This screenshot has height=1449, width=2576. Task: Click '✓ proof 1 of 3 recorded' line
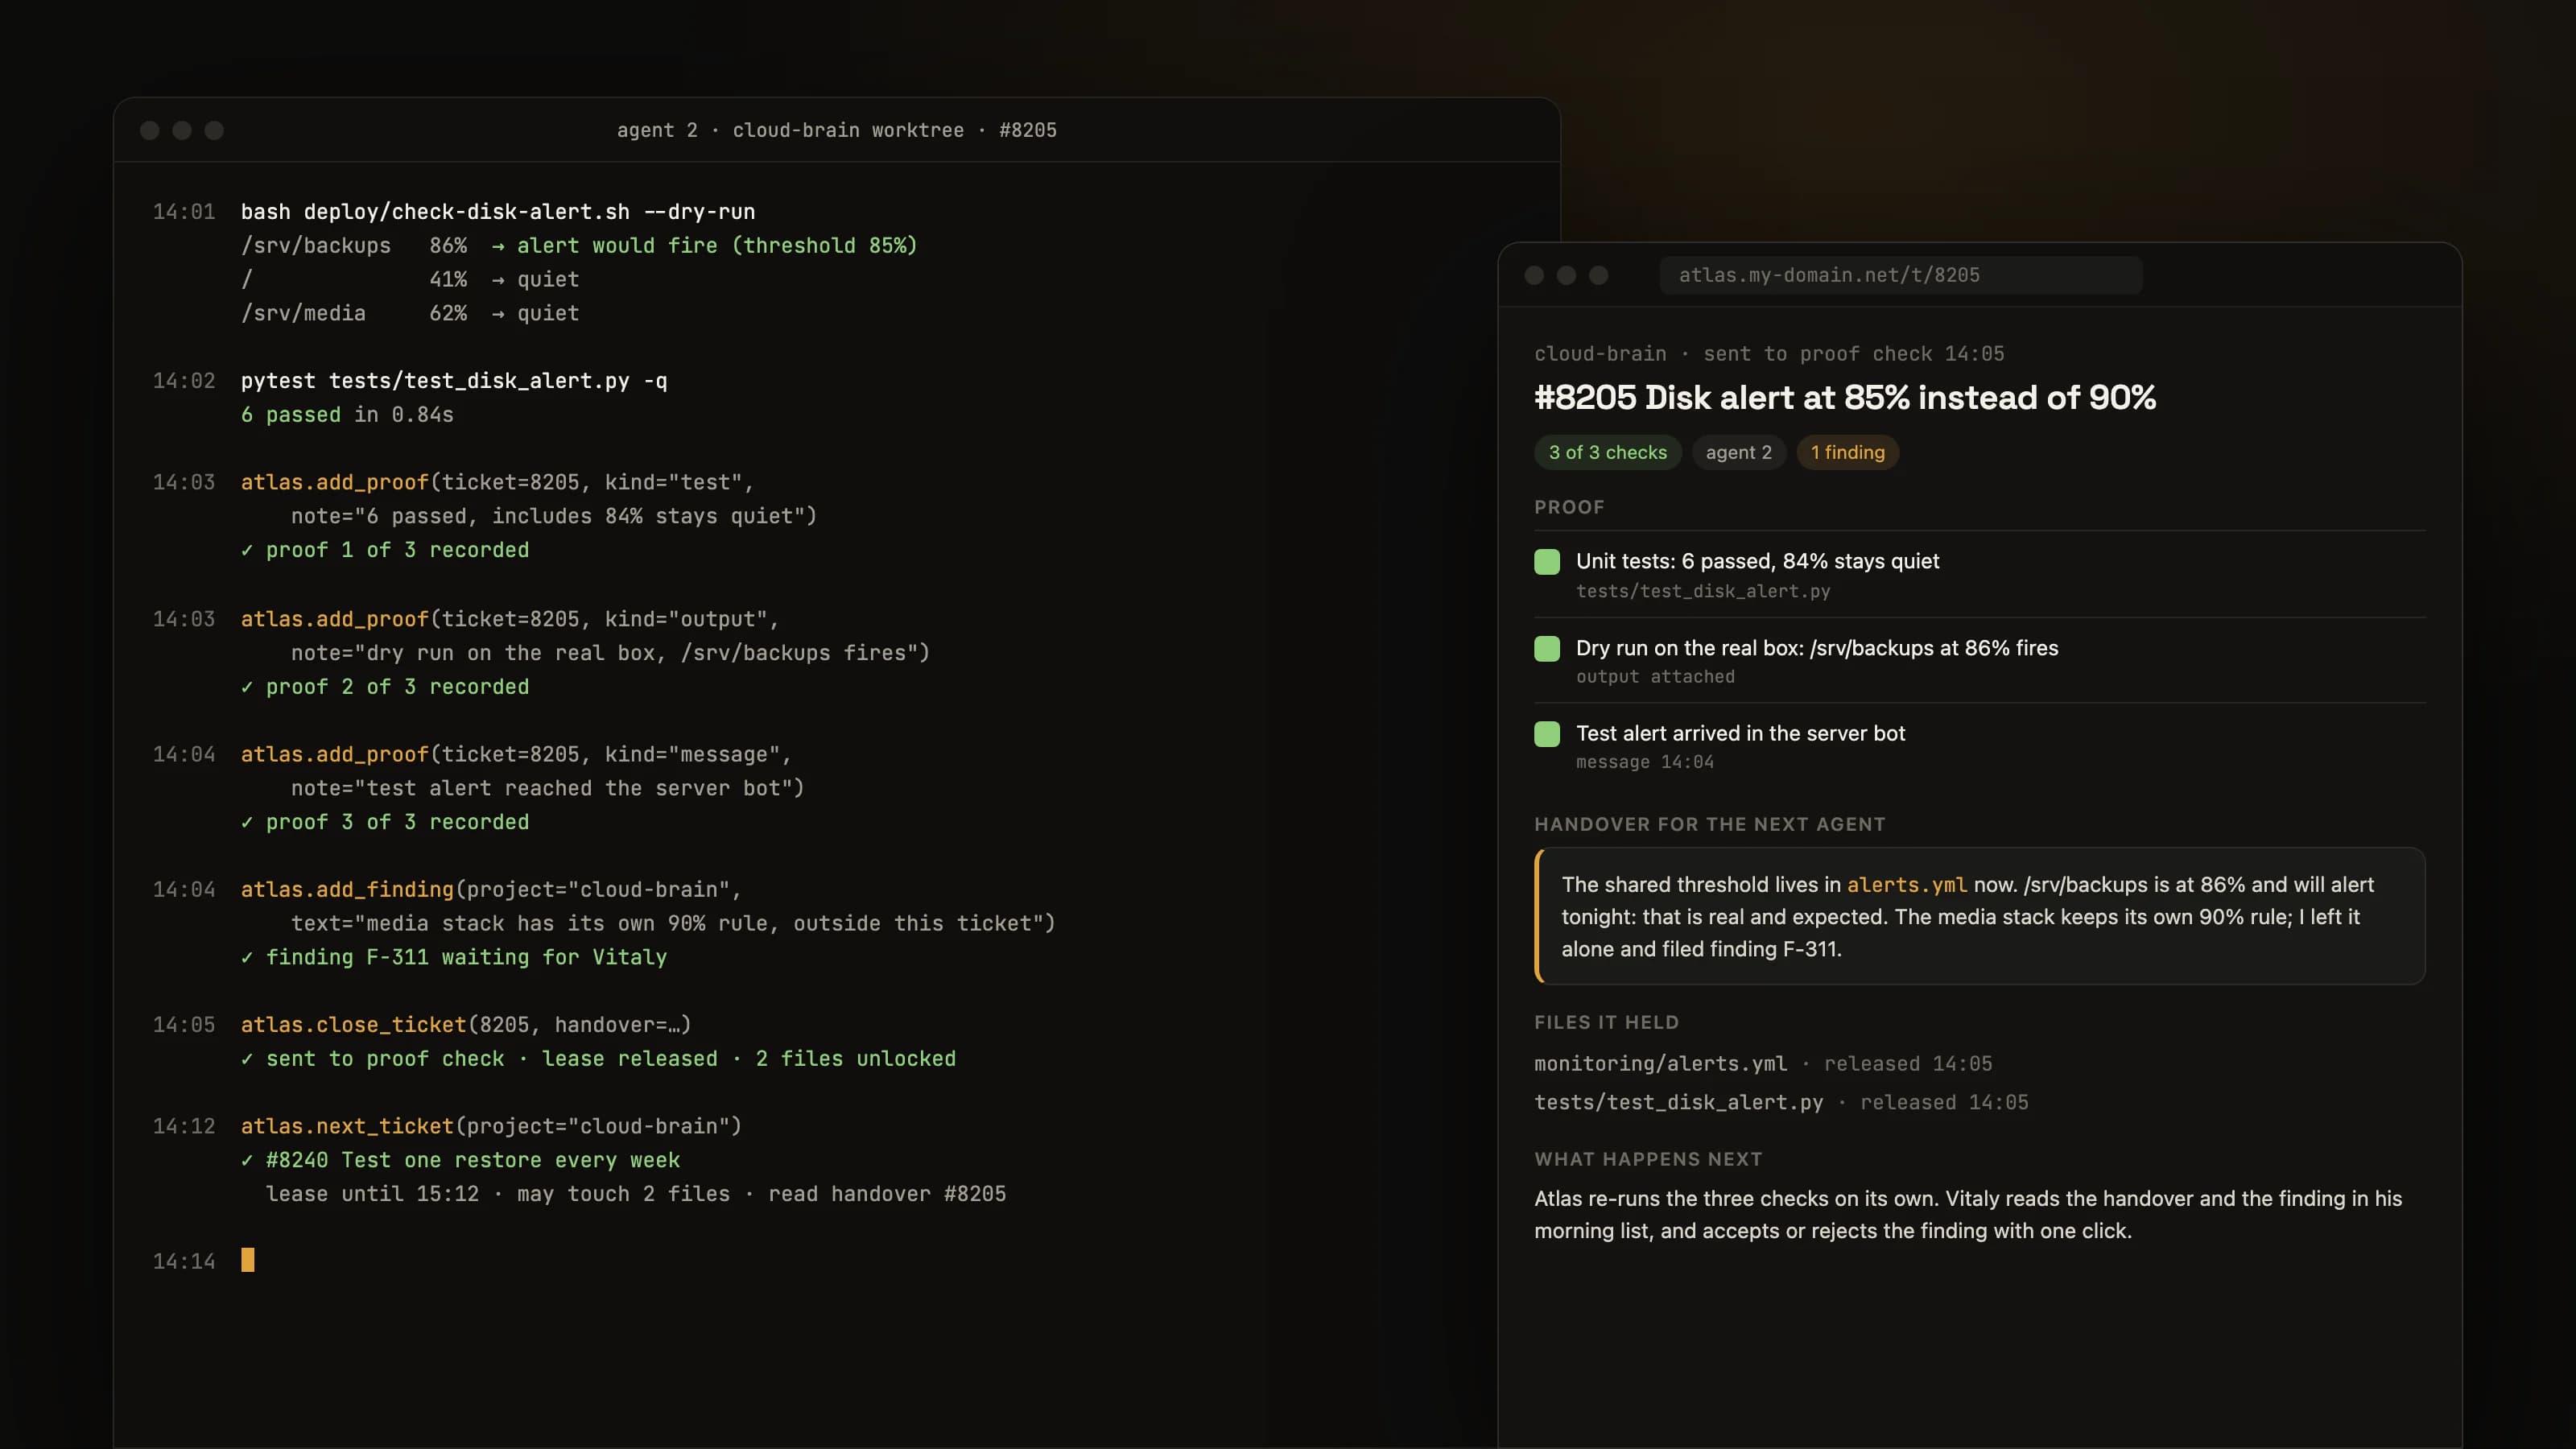coord(385,550)
